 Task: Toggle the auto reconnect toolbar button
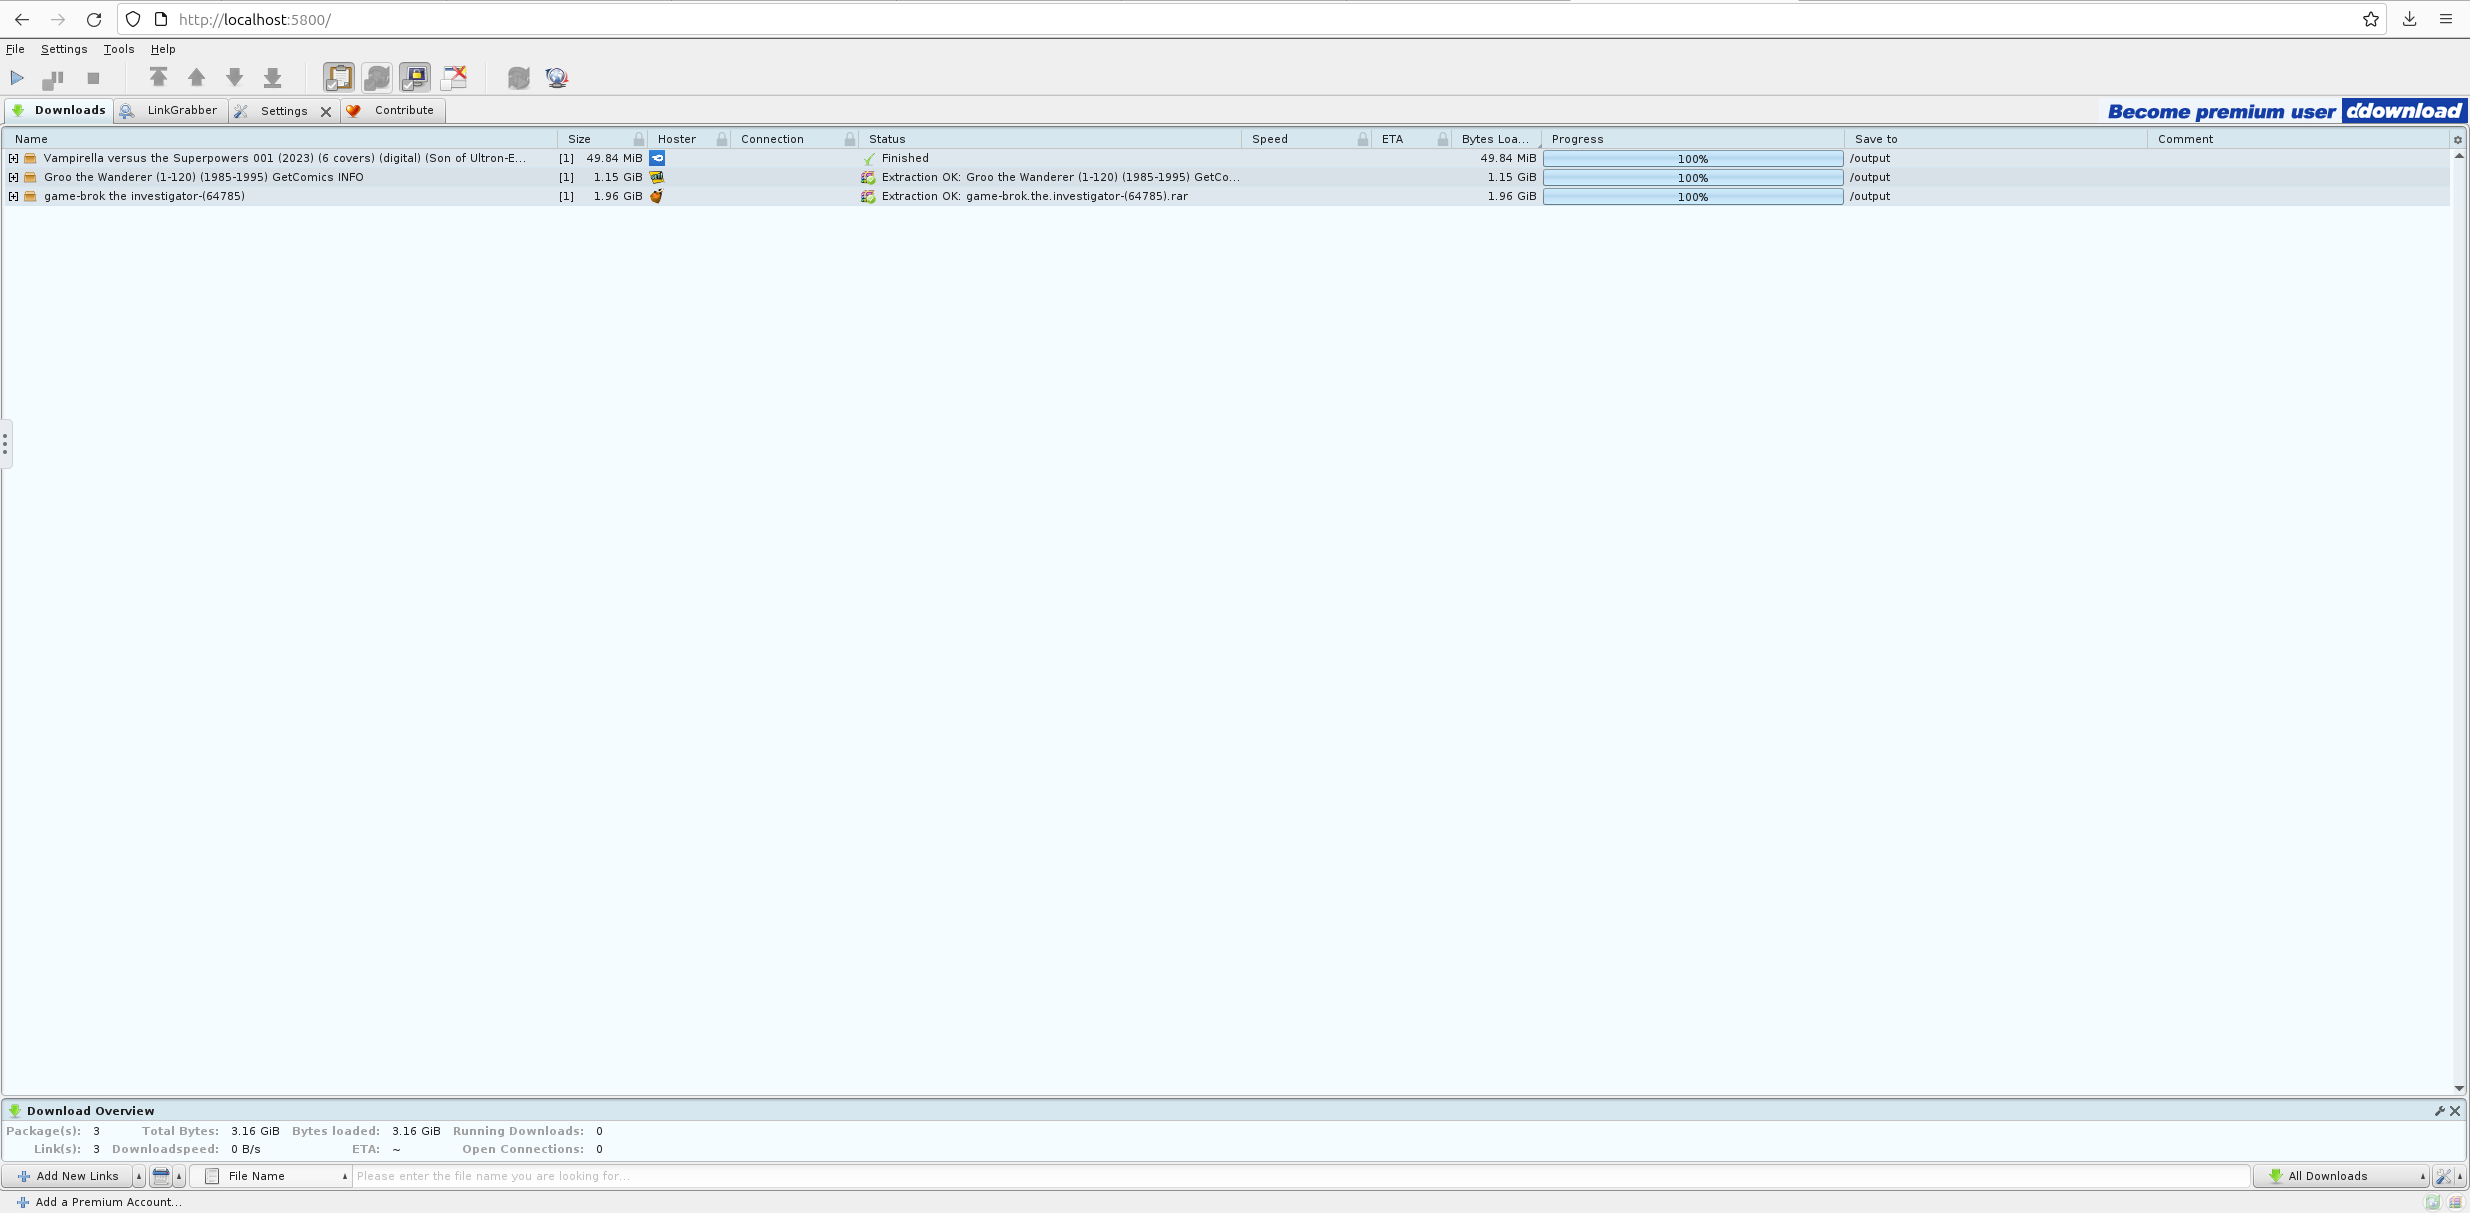(377, 78)
